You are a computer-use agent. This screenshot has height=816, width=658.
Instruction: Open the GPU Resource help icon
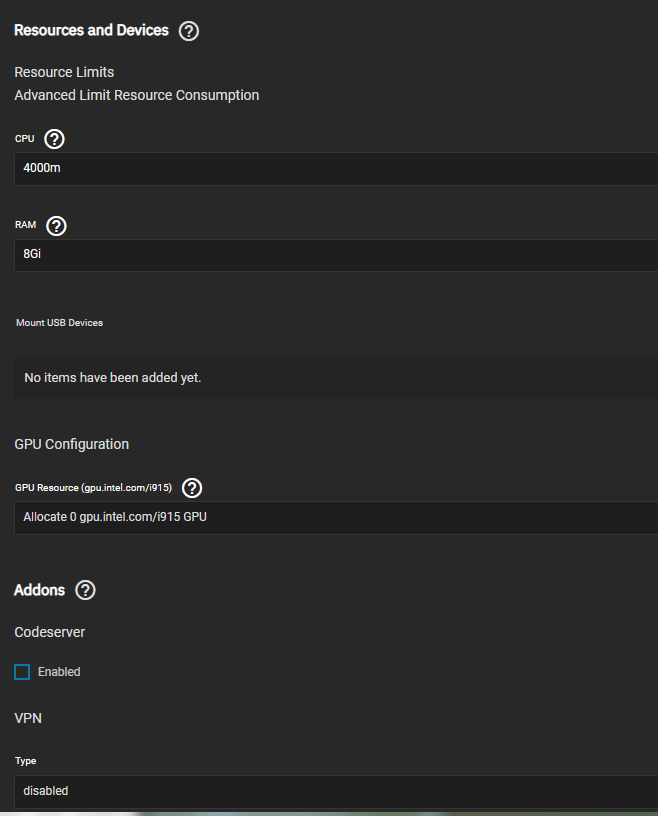click(x=192, y=488)
